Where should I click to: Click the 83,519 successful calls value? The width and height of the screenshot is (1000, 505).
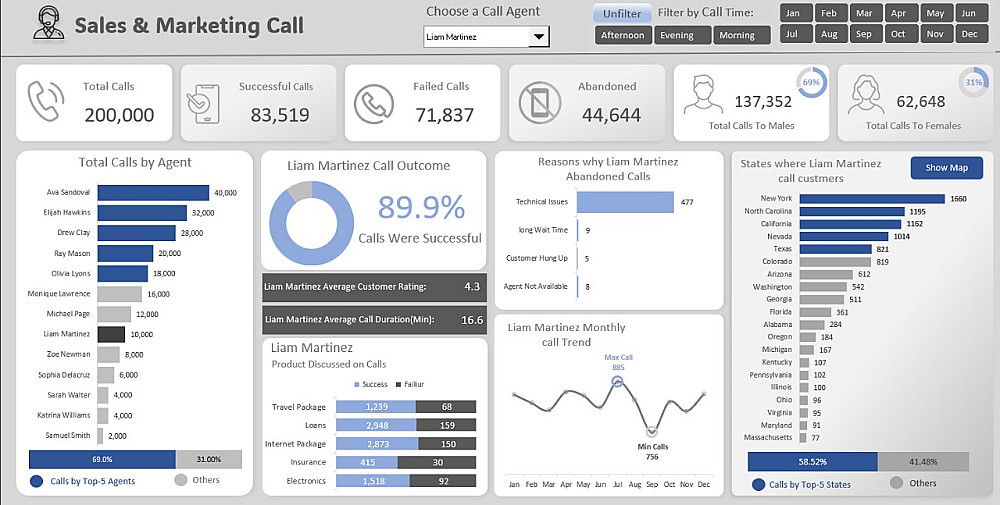pos(279,115)
